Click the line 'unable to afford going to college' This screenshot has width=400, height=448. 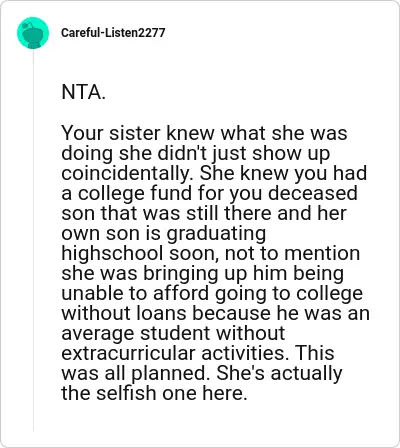click(212, 293)
